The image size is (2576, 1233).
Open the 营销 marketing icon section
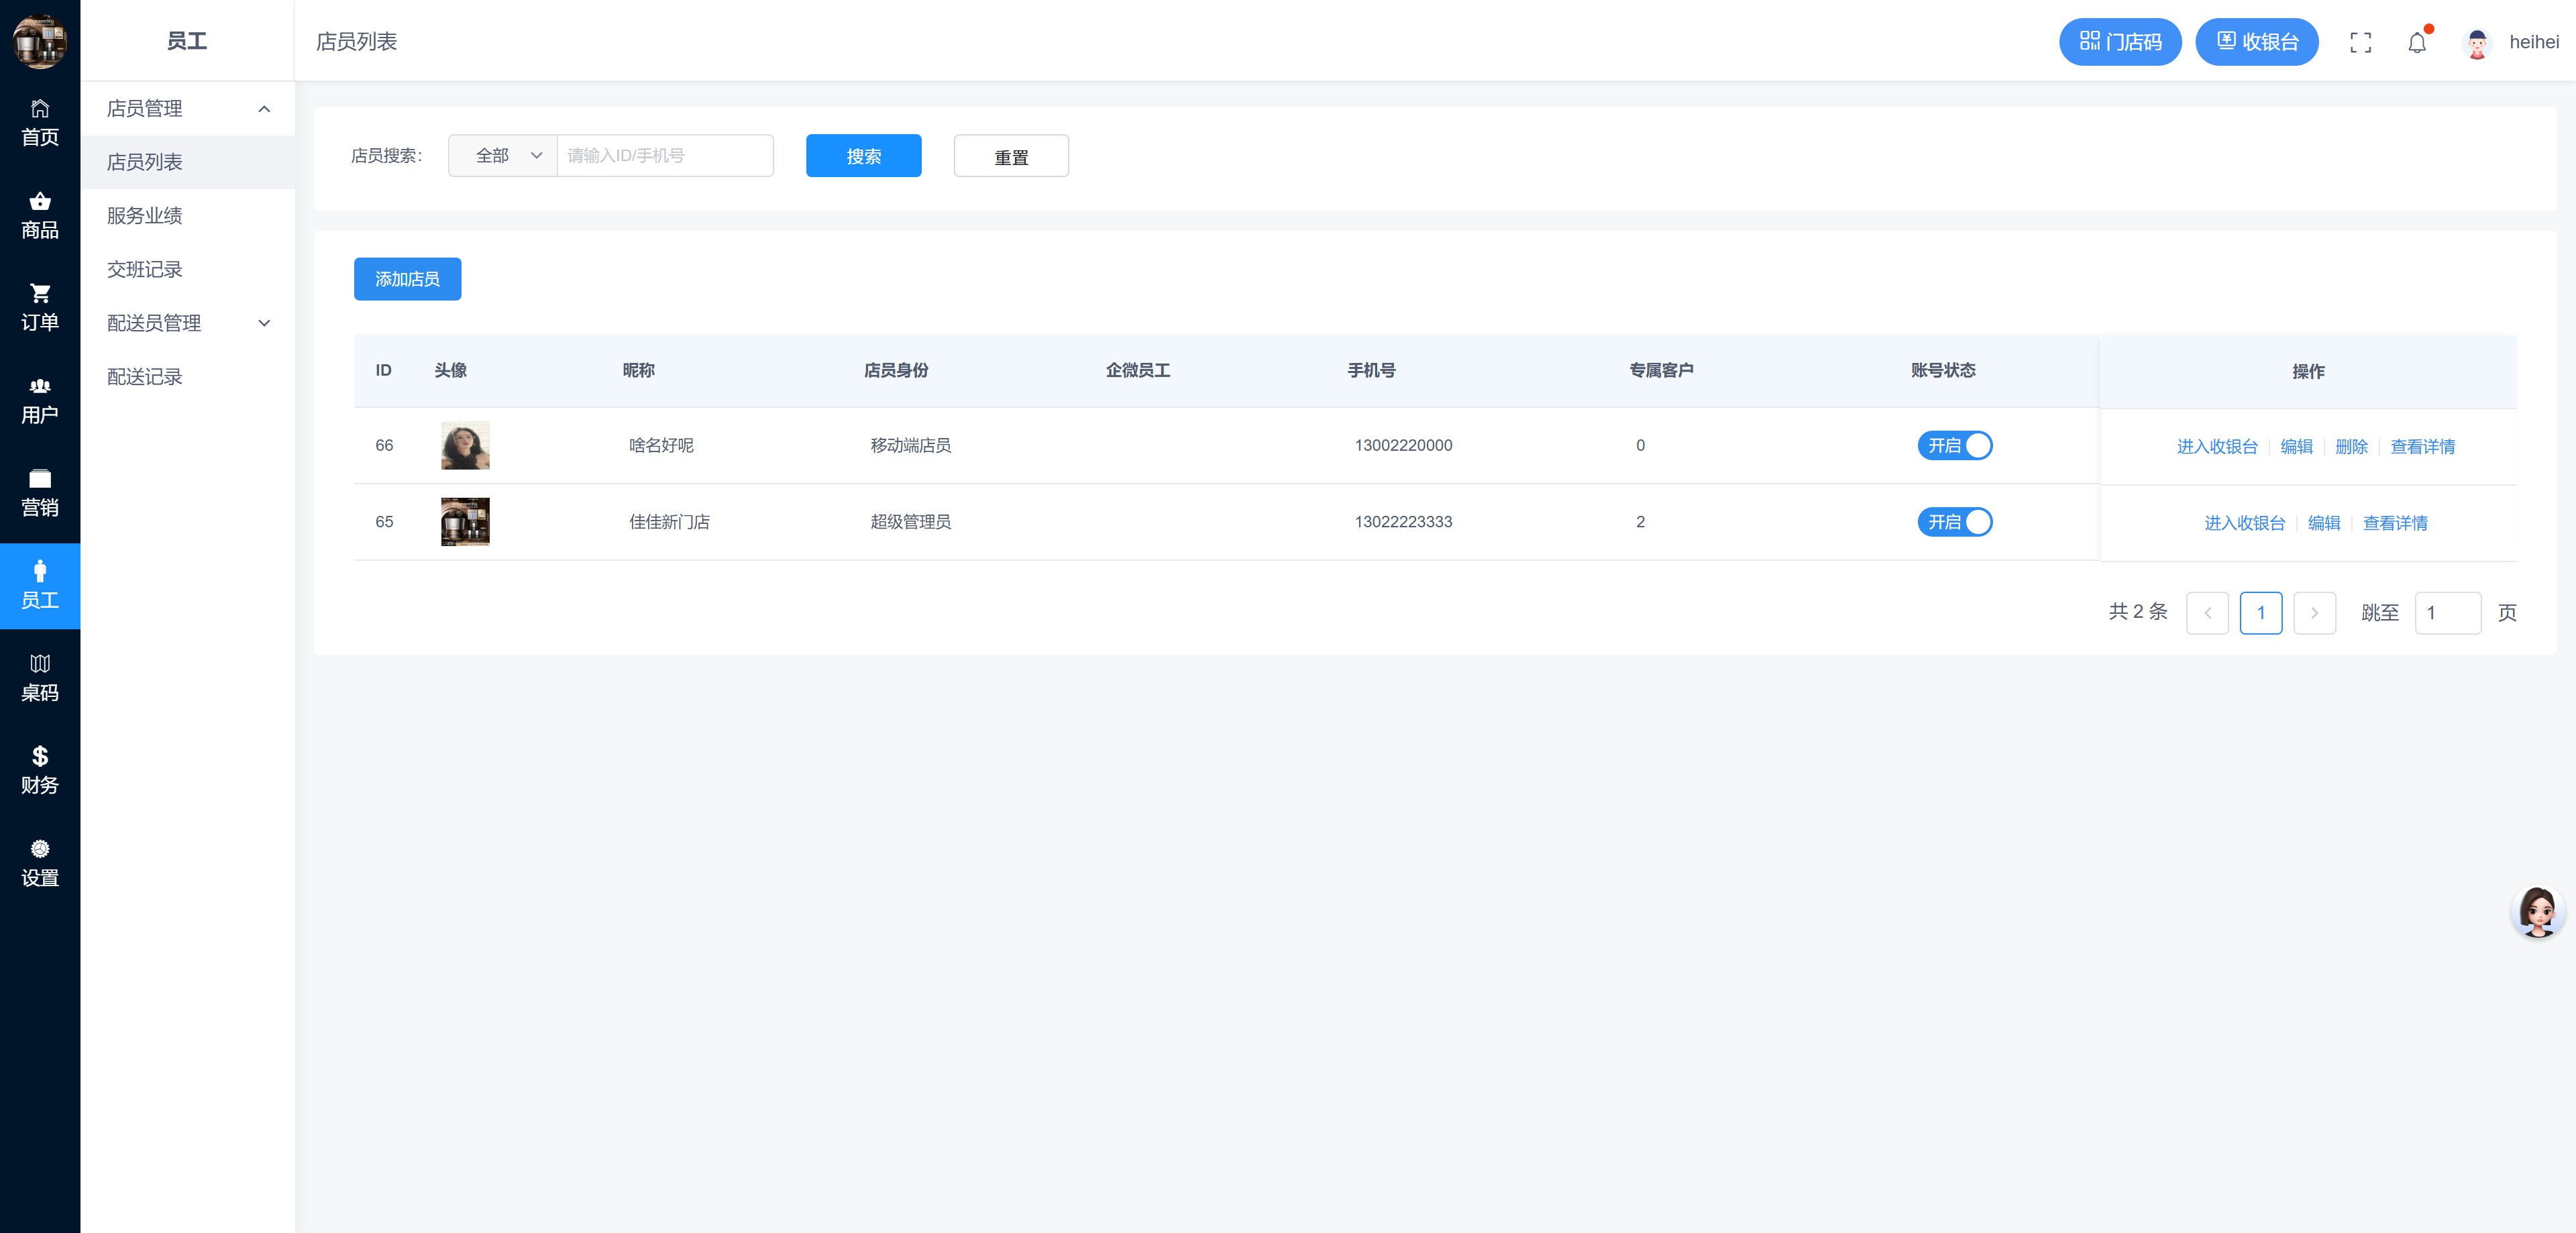tap(40, 492)
